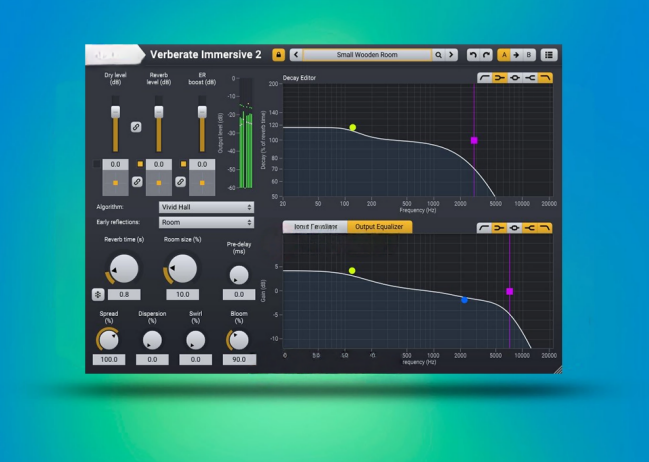
Task: Open the Small Wooden Room preset selector
Action: (x=367, y=55)
